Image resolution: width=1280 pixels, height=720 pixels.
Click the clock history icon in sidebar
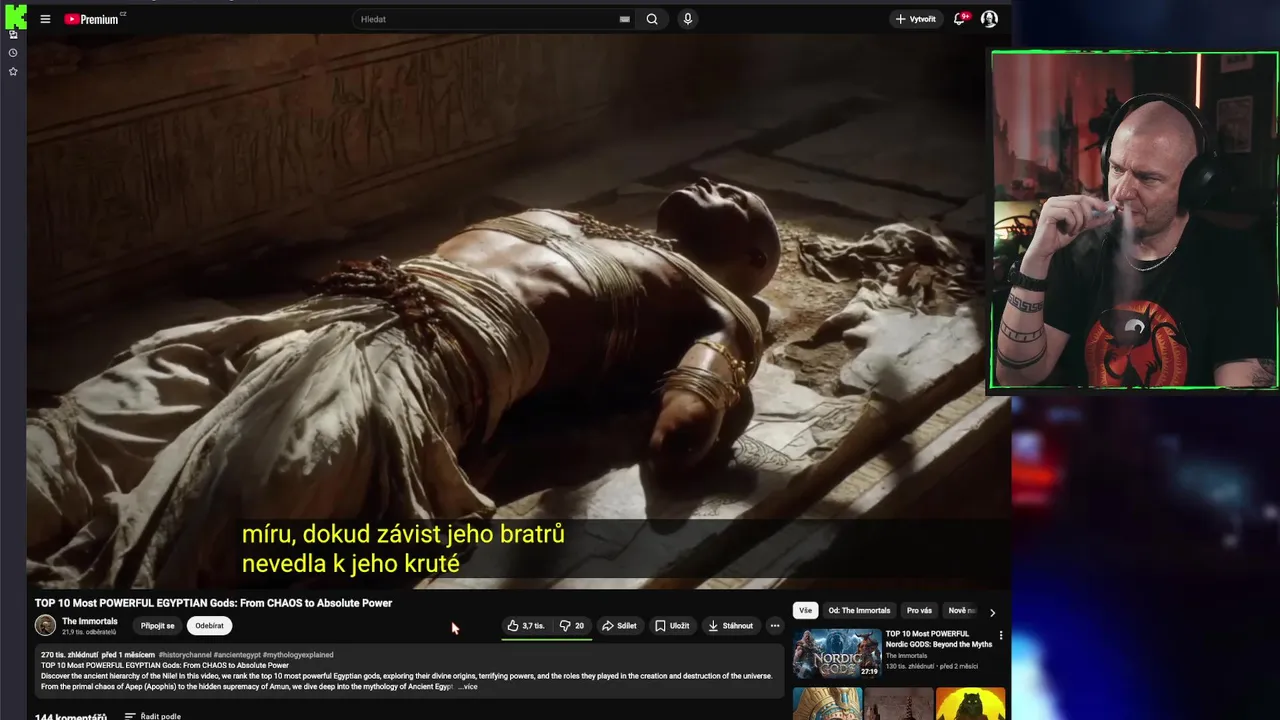13,53
